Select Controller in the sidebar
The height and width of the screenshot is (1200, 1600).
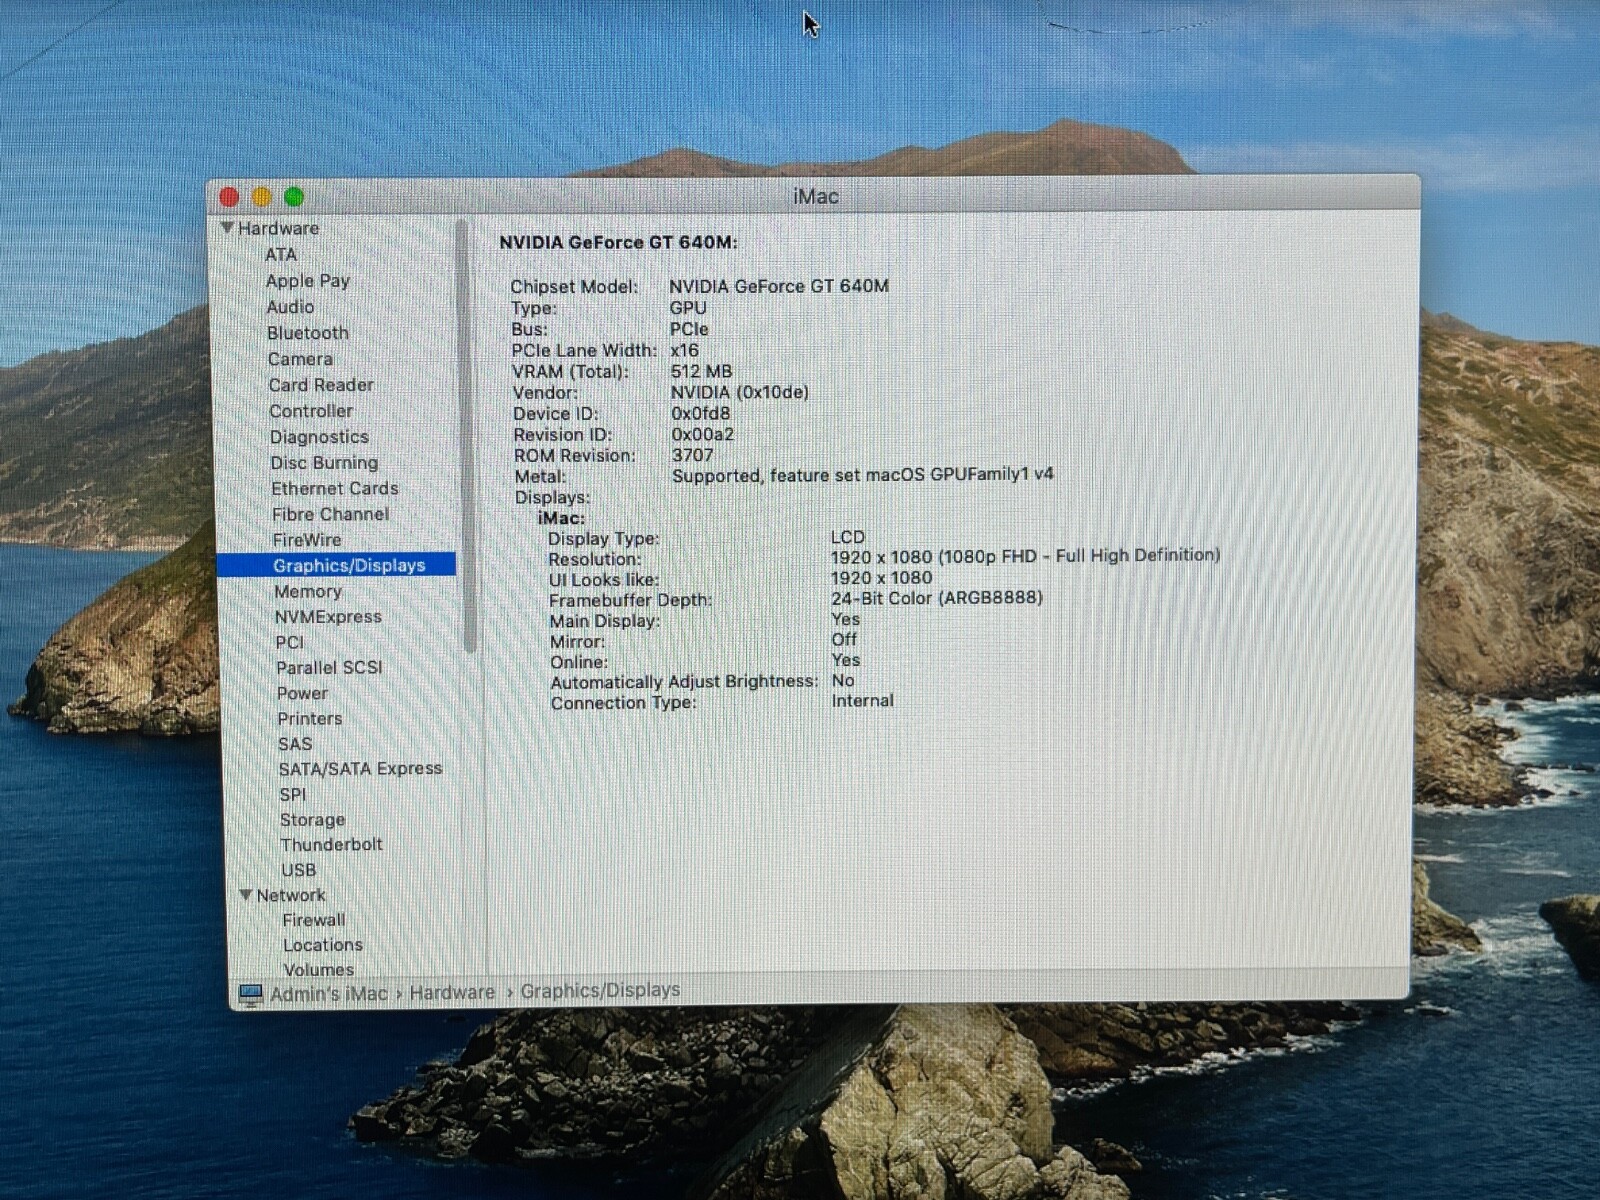coord(311,411)
